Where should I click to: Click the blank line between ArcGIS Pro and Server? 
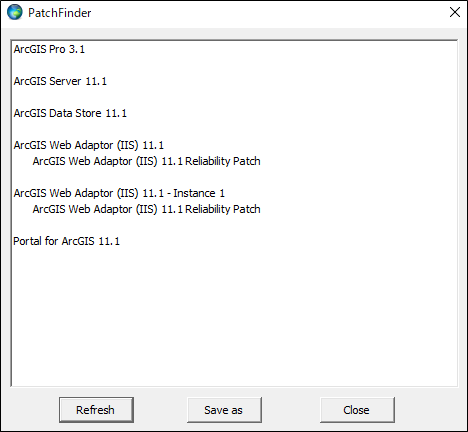[234, 65]
